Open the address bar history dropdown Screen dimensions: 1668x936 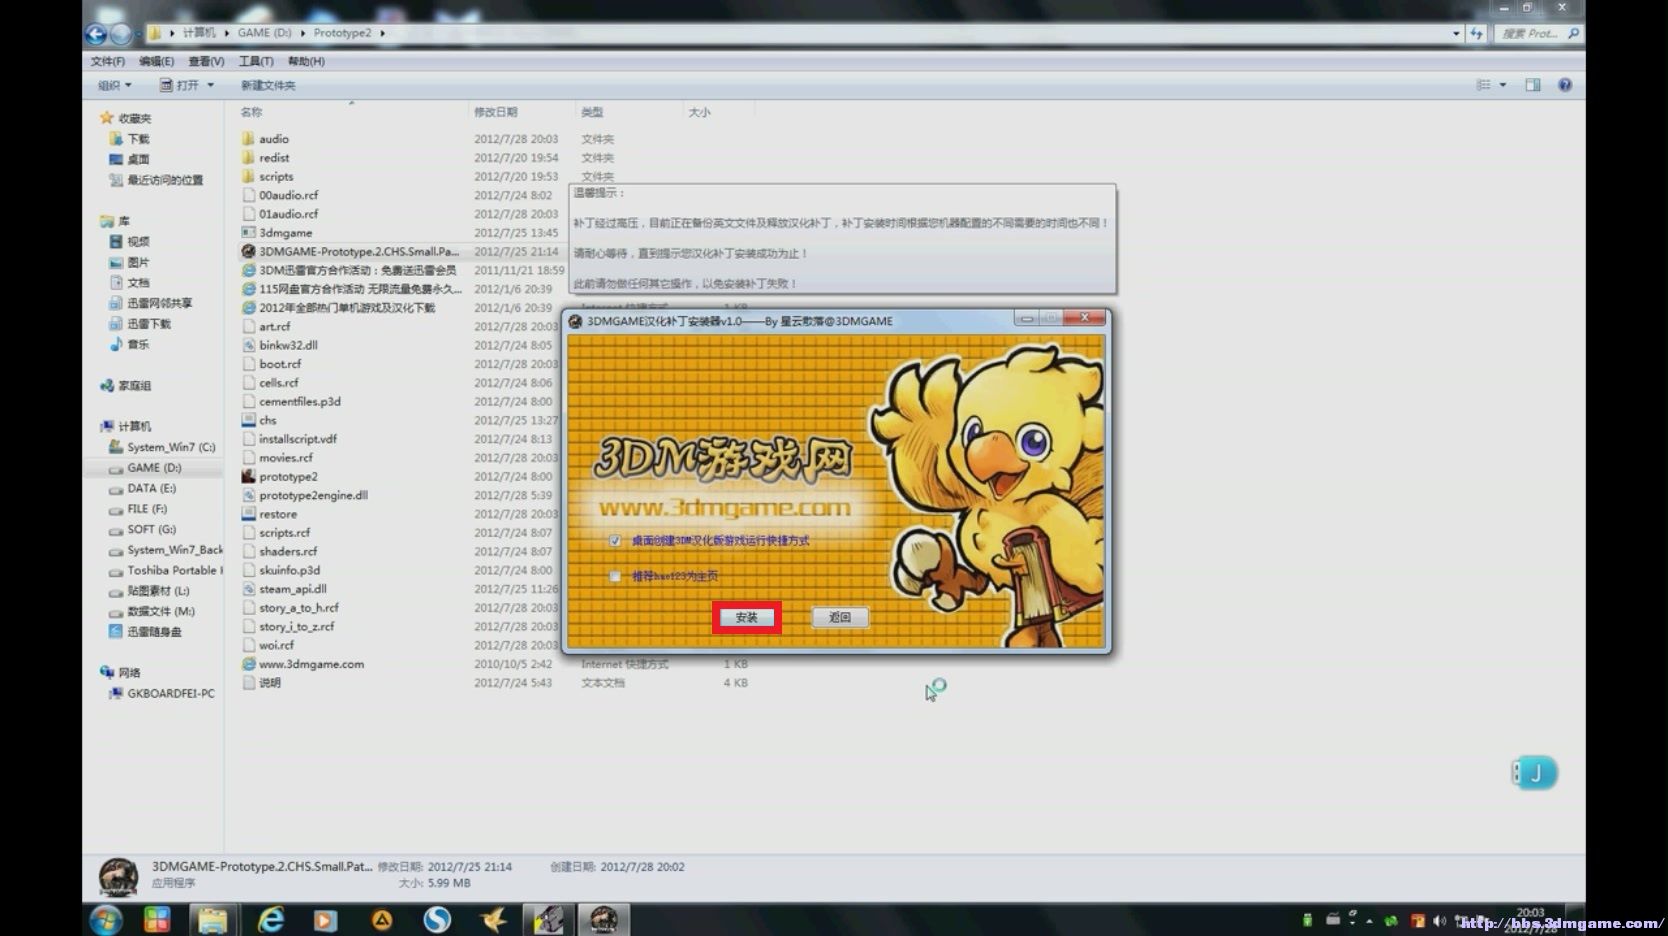(1456, 34)
